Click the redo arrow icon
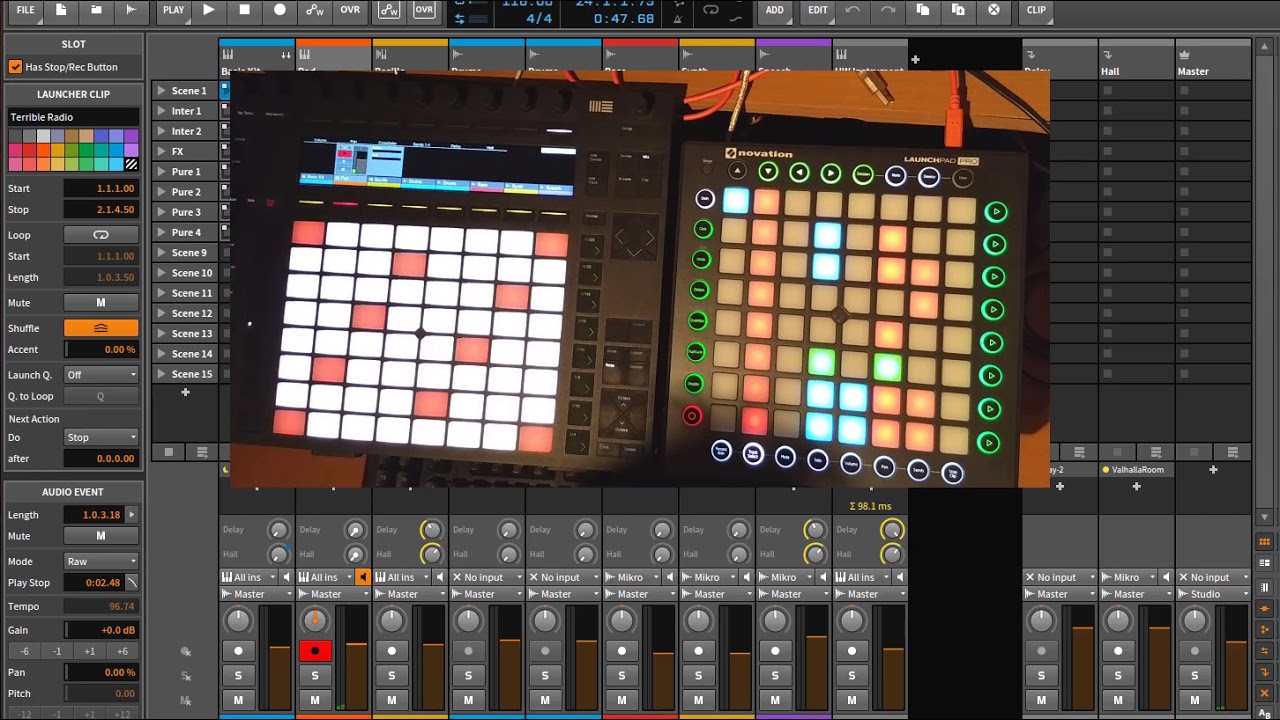 pyautogui.click(x=887, y=10)
